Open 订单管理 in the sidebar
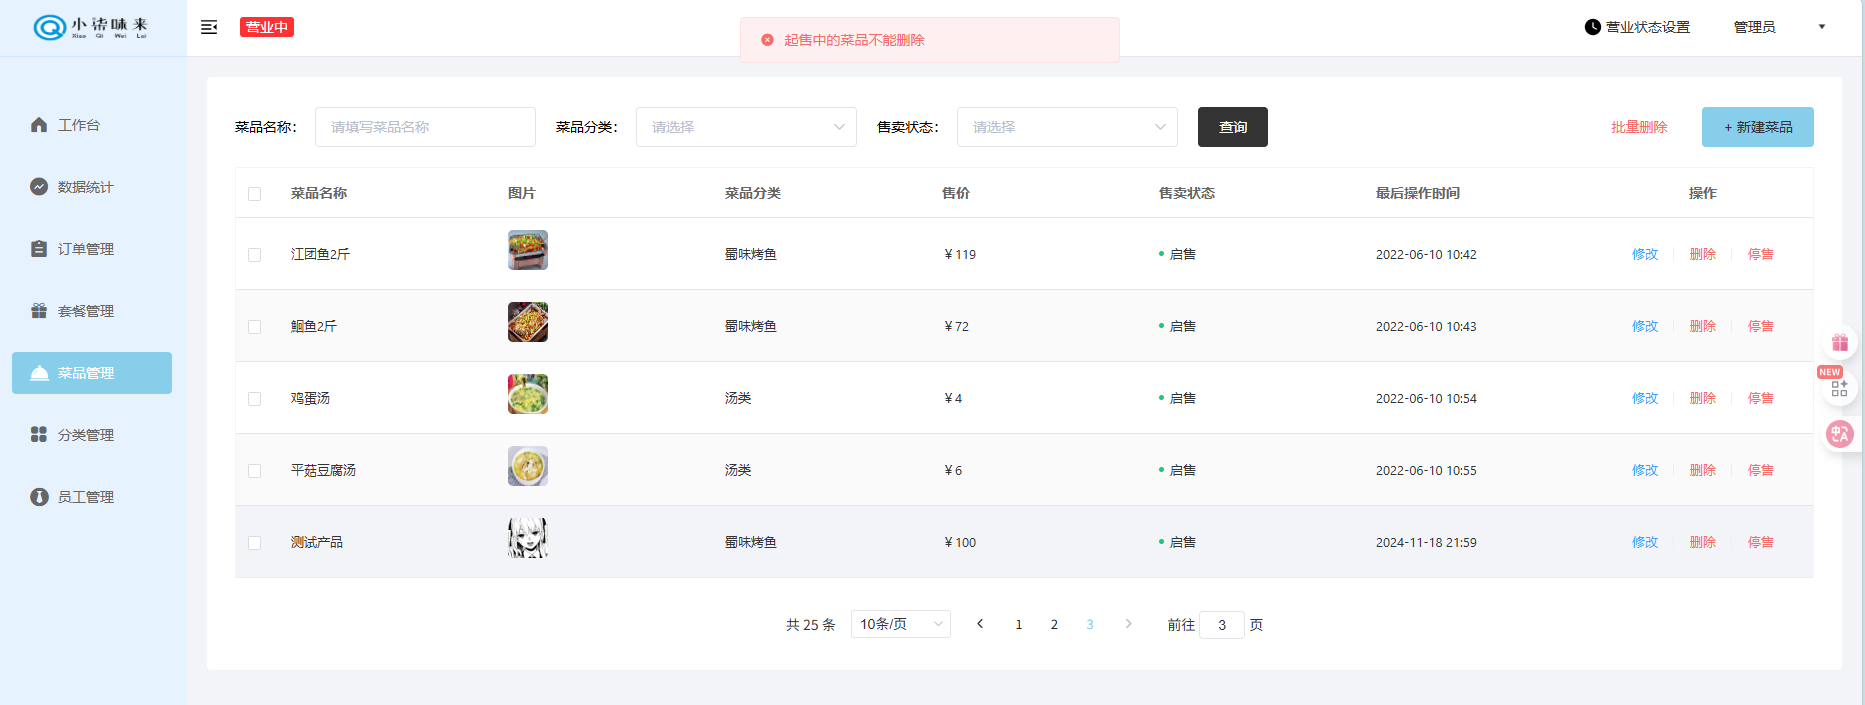Screen dimensions: 1865x705 [x=86, y=249]
